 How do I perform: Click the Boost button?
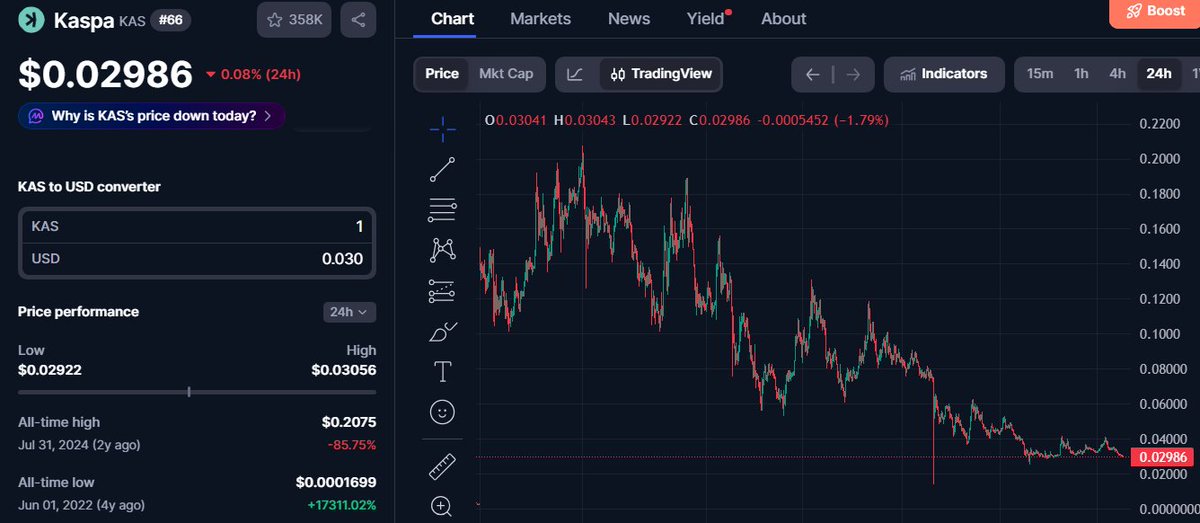(1155, 11)
